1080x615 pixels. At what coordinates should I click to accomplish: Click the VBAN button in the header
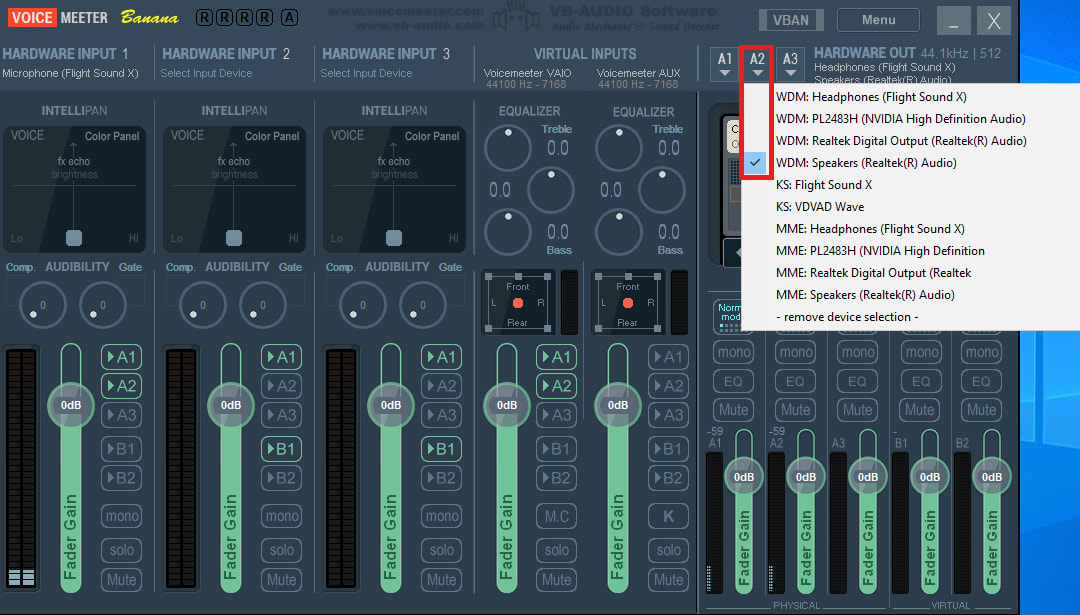click(x=790, y=20)
